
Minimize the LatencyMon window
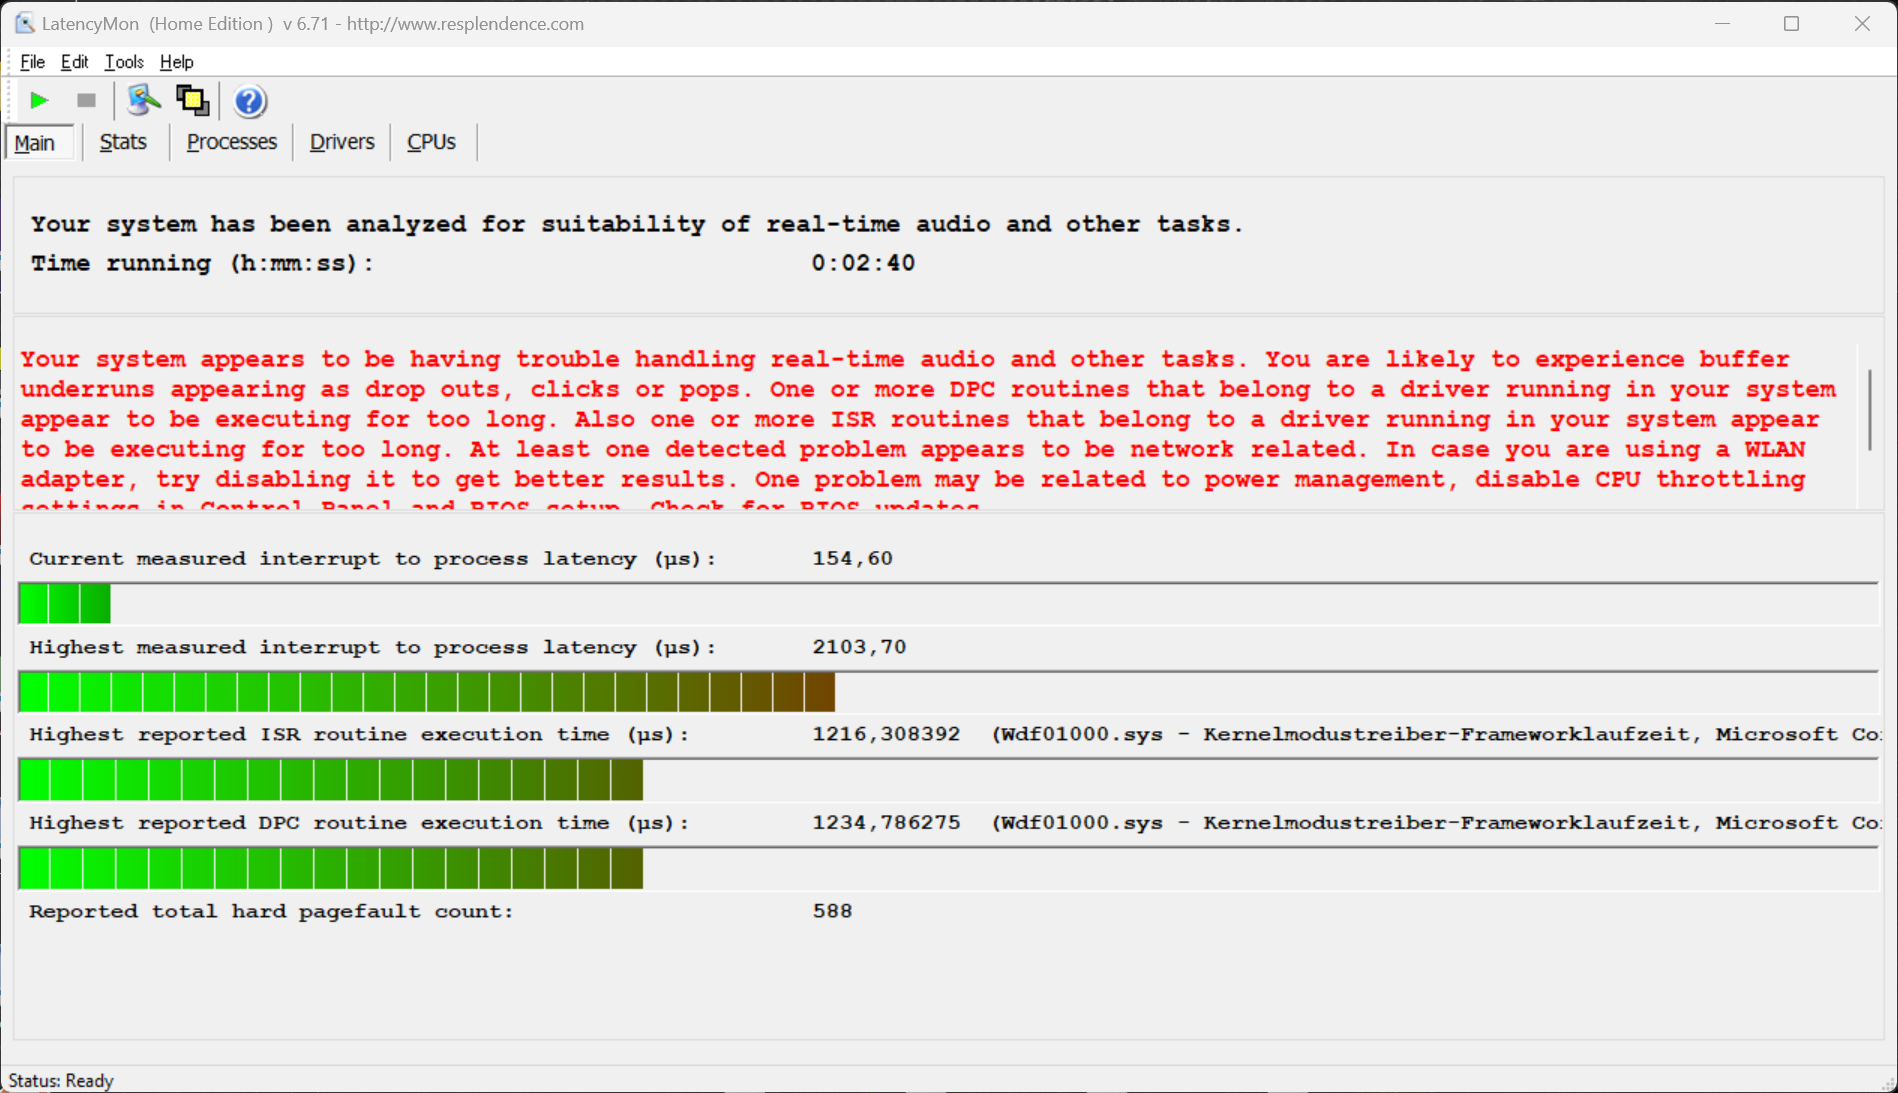pyautogui.click(x=1722, y=24)
